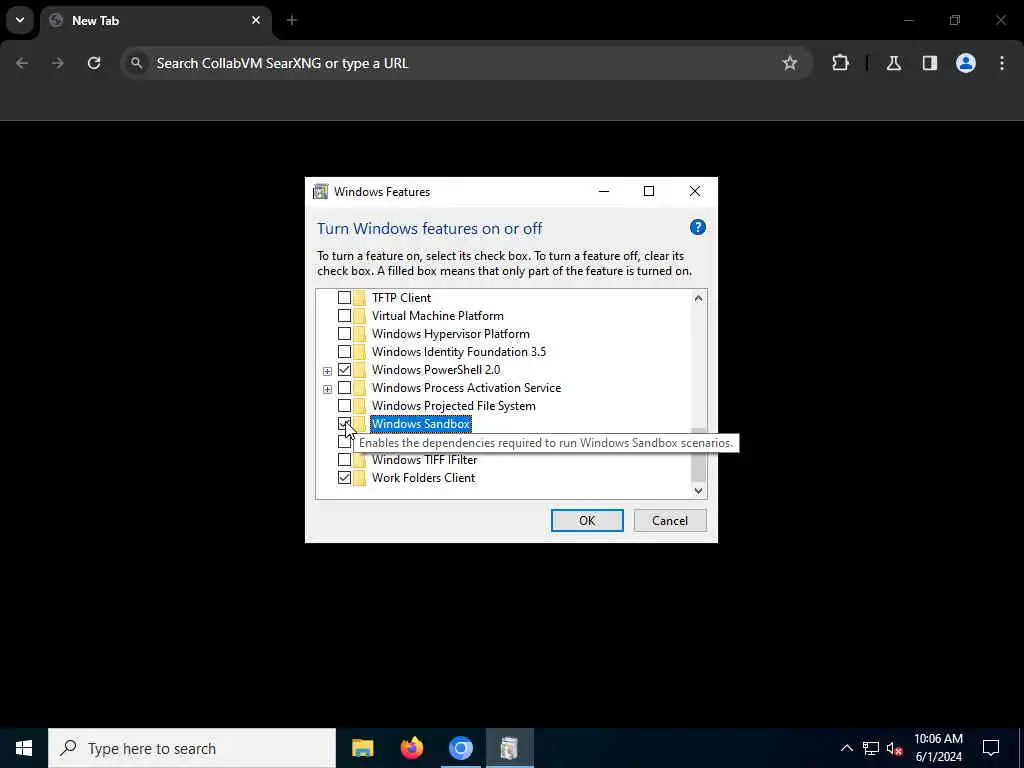The height and width of the screenshot is (768, 1024).
Task: Open Chrome Labs flask icon
Action: click(x=894, y=63)
